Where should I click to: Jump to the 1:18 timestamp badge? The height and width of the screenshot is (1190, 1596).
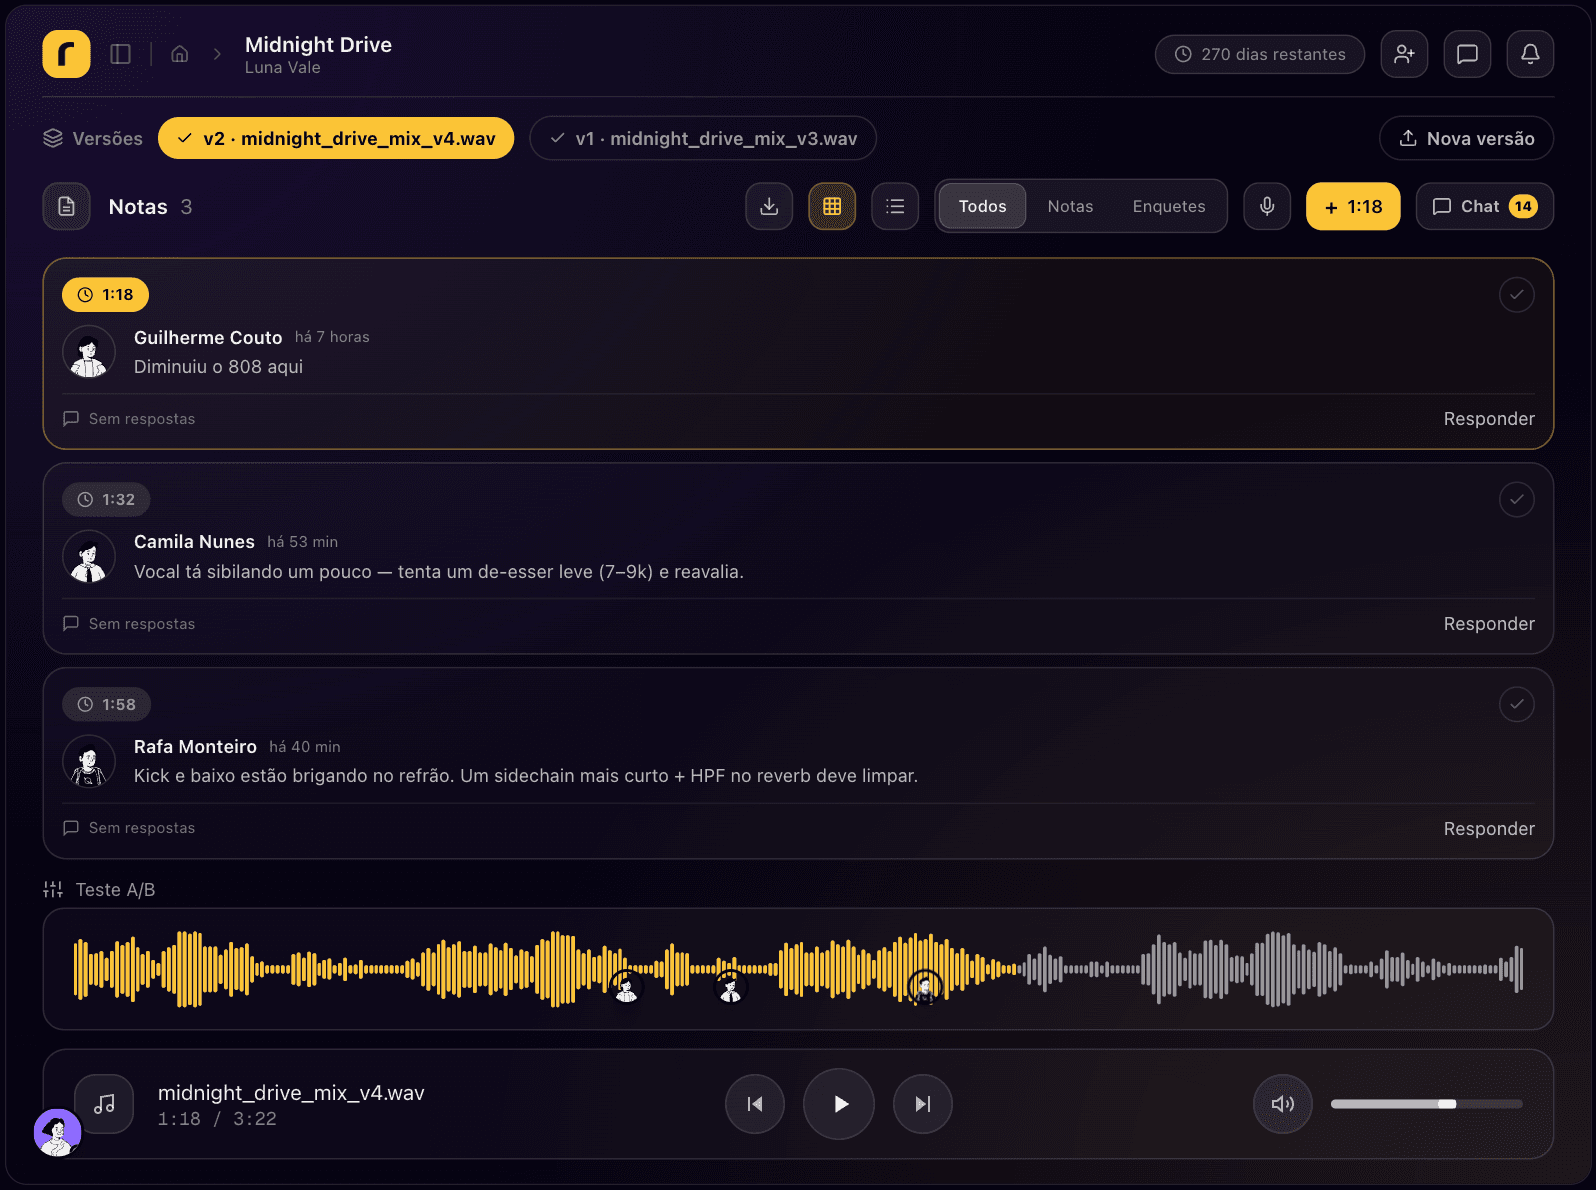[x=105, y=295]
